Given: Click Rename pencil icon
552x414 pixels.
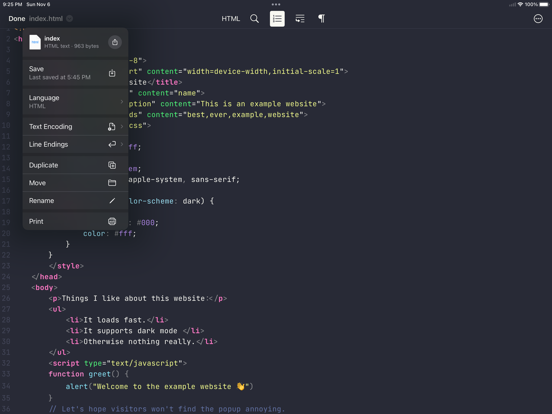Looking at the screenshot, I should pos(112,201).
